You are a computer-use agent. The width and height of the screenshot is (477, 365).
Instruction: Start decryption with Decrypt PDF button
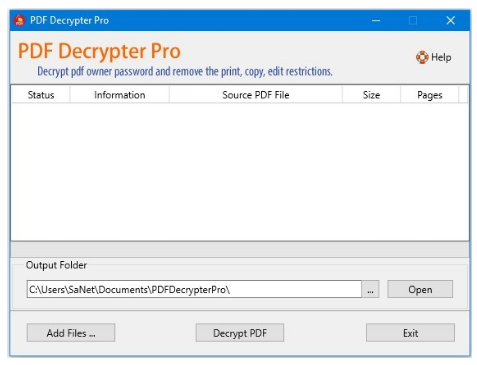pyautogui.click(x=240, y=332)
